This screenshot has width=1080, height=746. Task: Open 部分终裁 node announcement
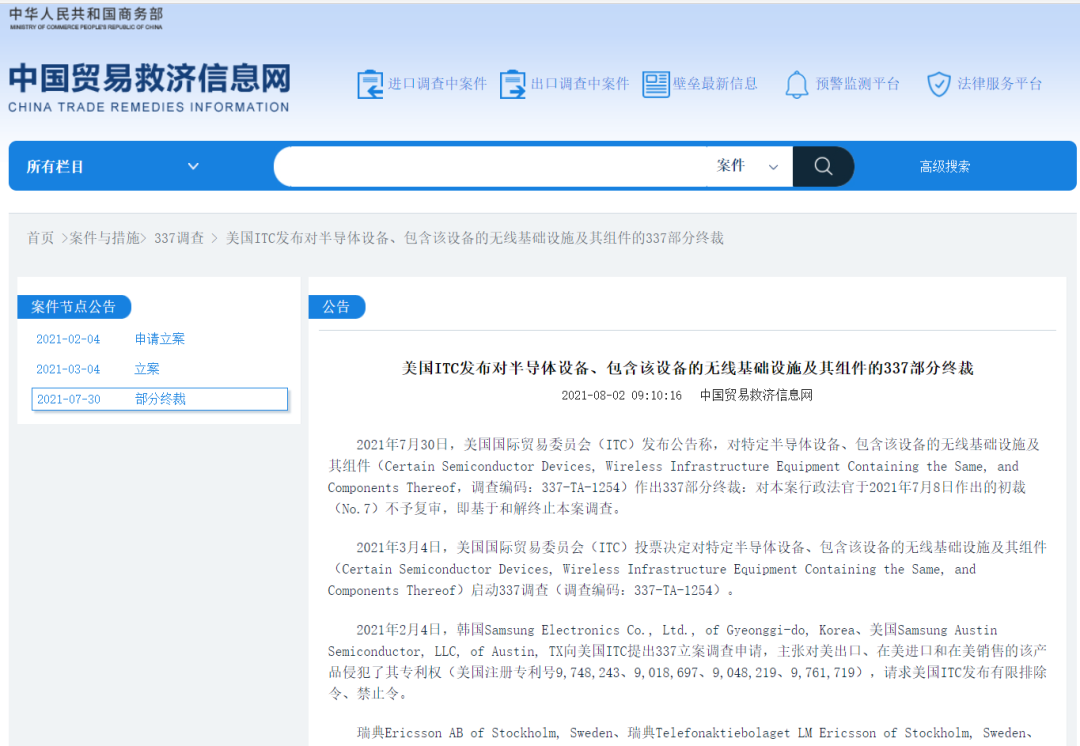[x=160, y=400]
